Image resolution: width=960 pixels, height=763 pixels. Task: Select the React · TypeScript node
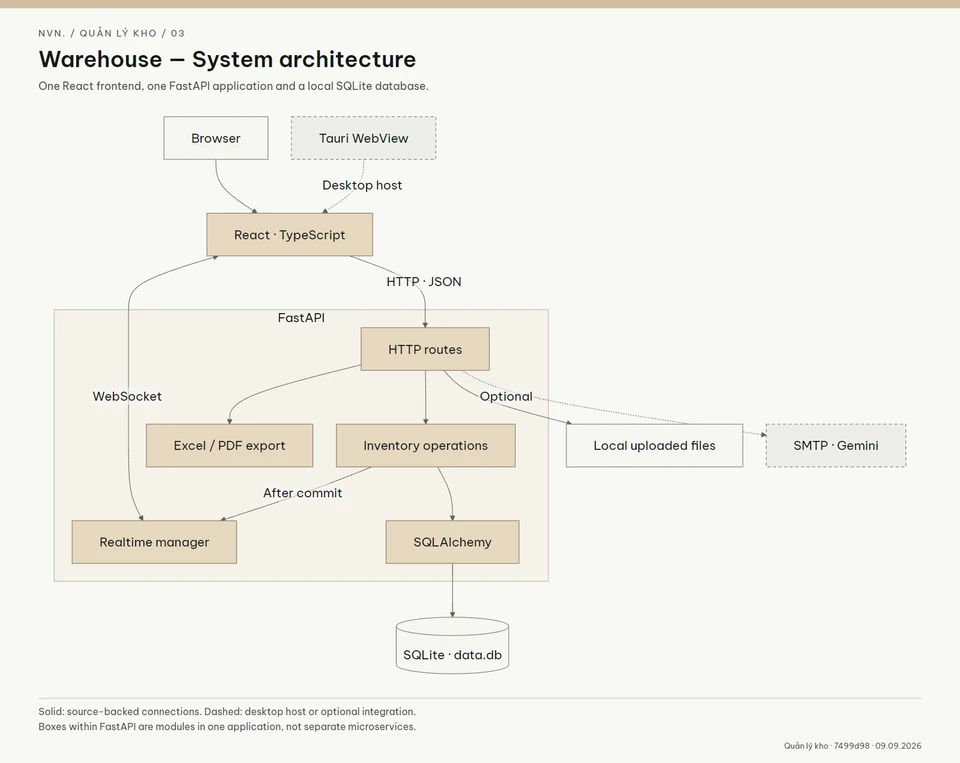290,235
